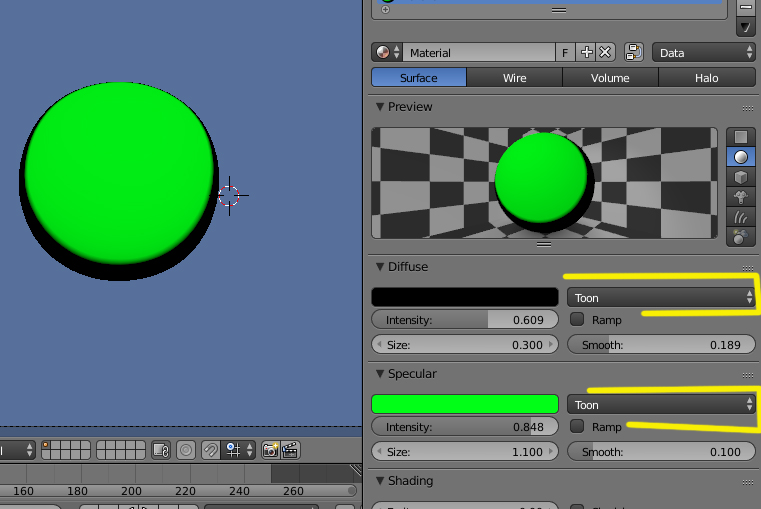Collapse the Specular panel
Screen dimensions: 761x509
(380, 374)
